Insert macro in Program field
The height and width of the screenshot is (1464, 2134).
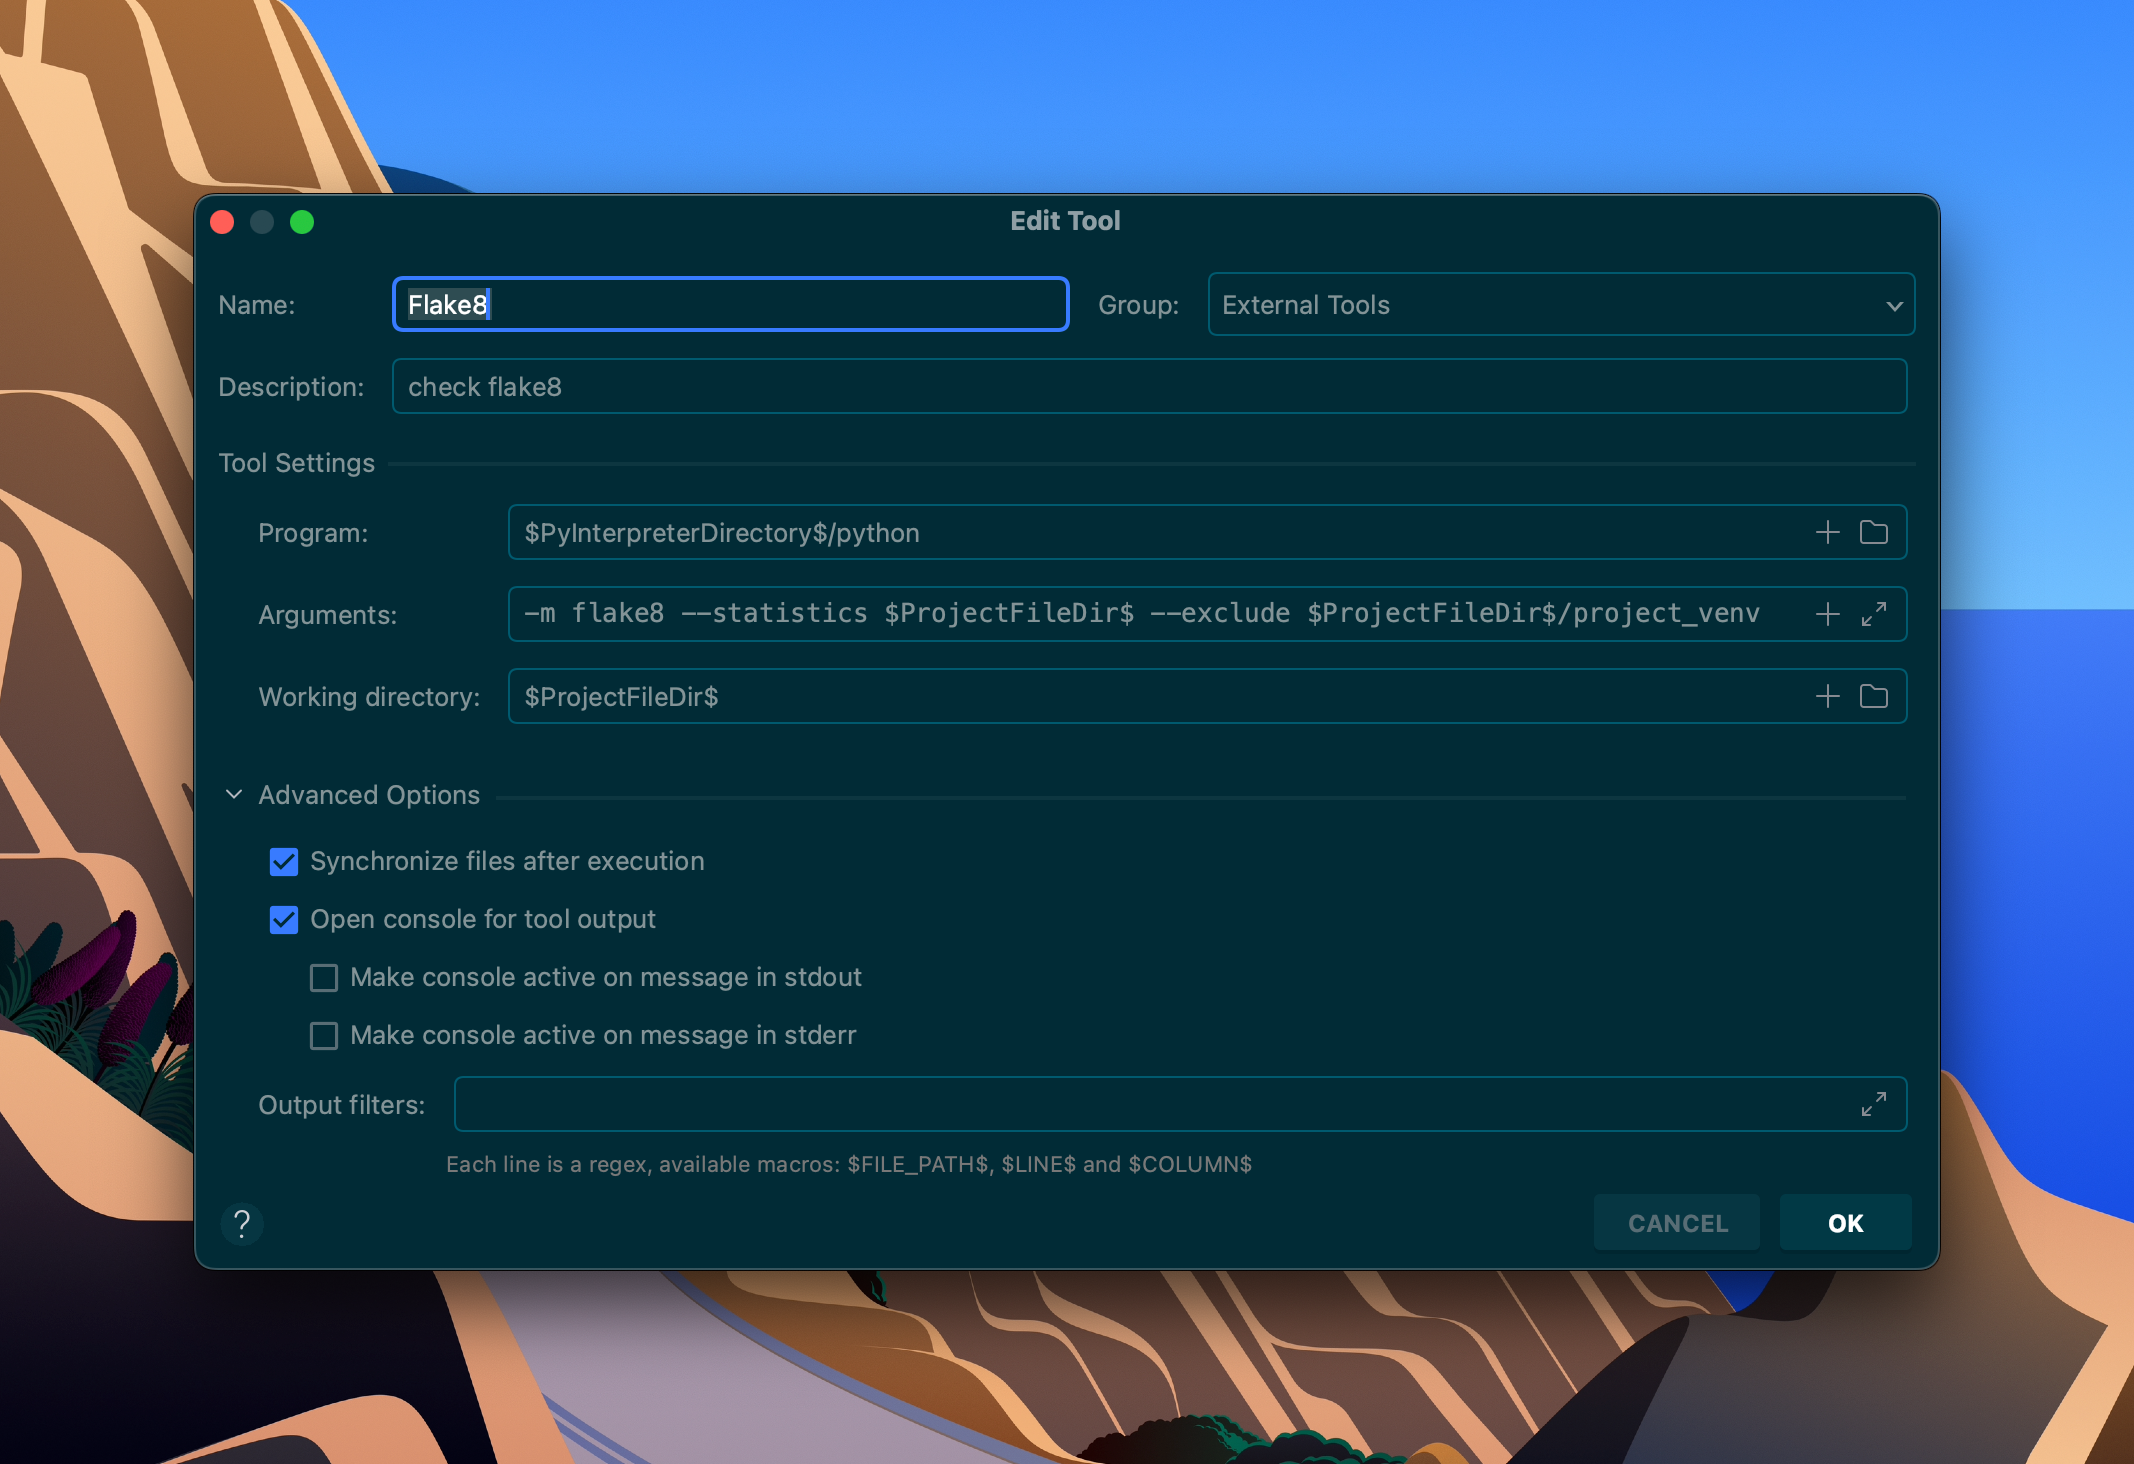(x=1827, y=532)
